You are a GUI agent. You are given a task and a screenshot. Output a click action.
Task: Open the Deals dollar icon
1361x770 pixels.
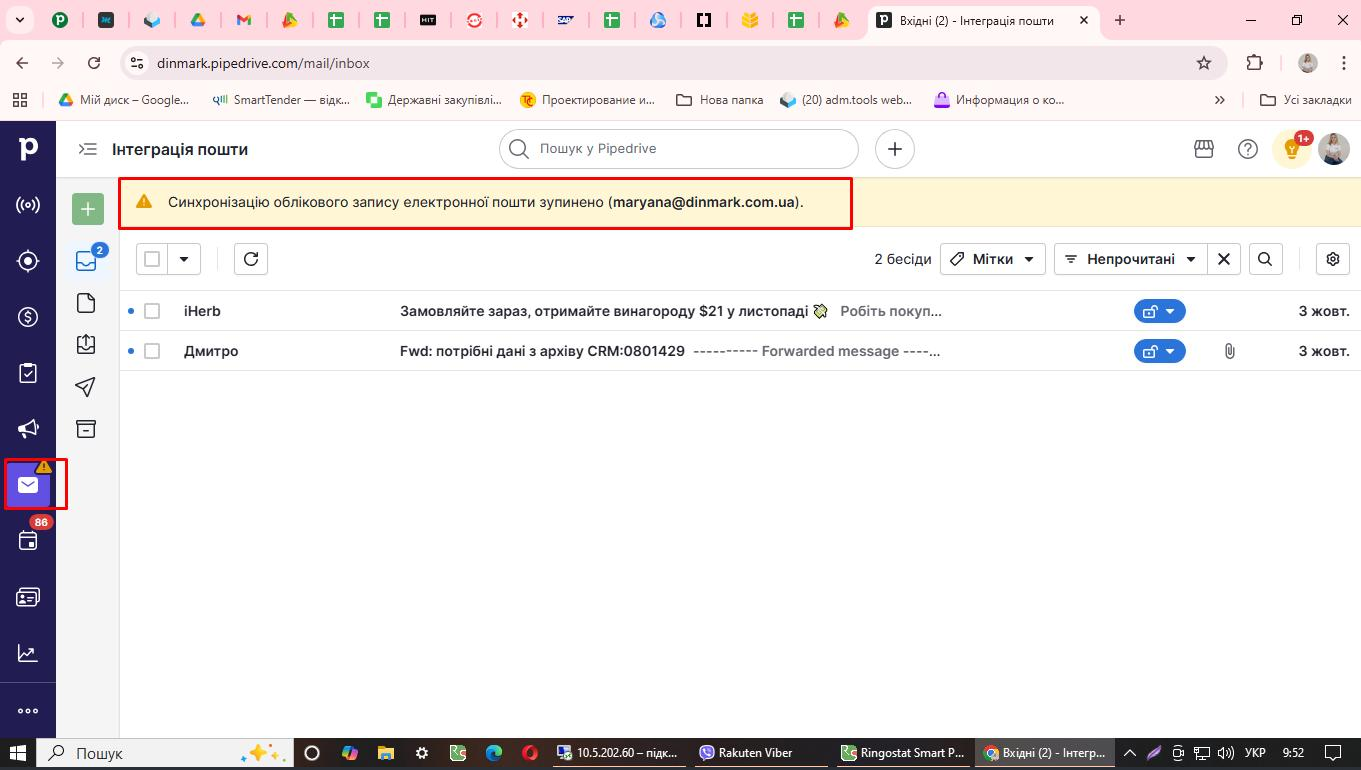coord(28,317)
